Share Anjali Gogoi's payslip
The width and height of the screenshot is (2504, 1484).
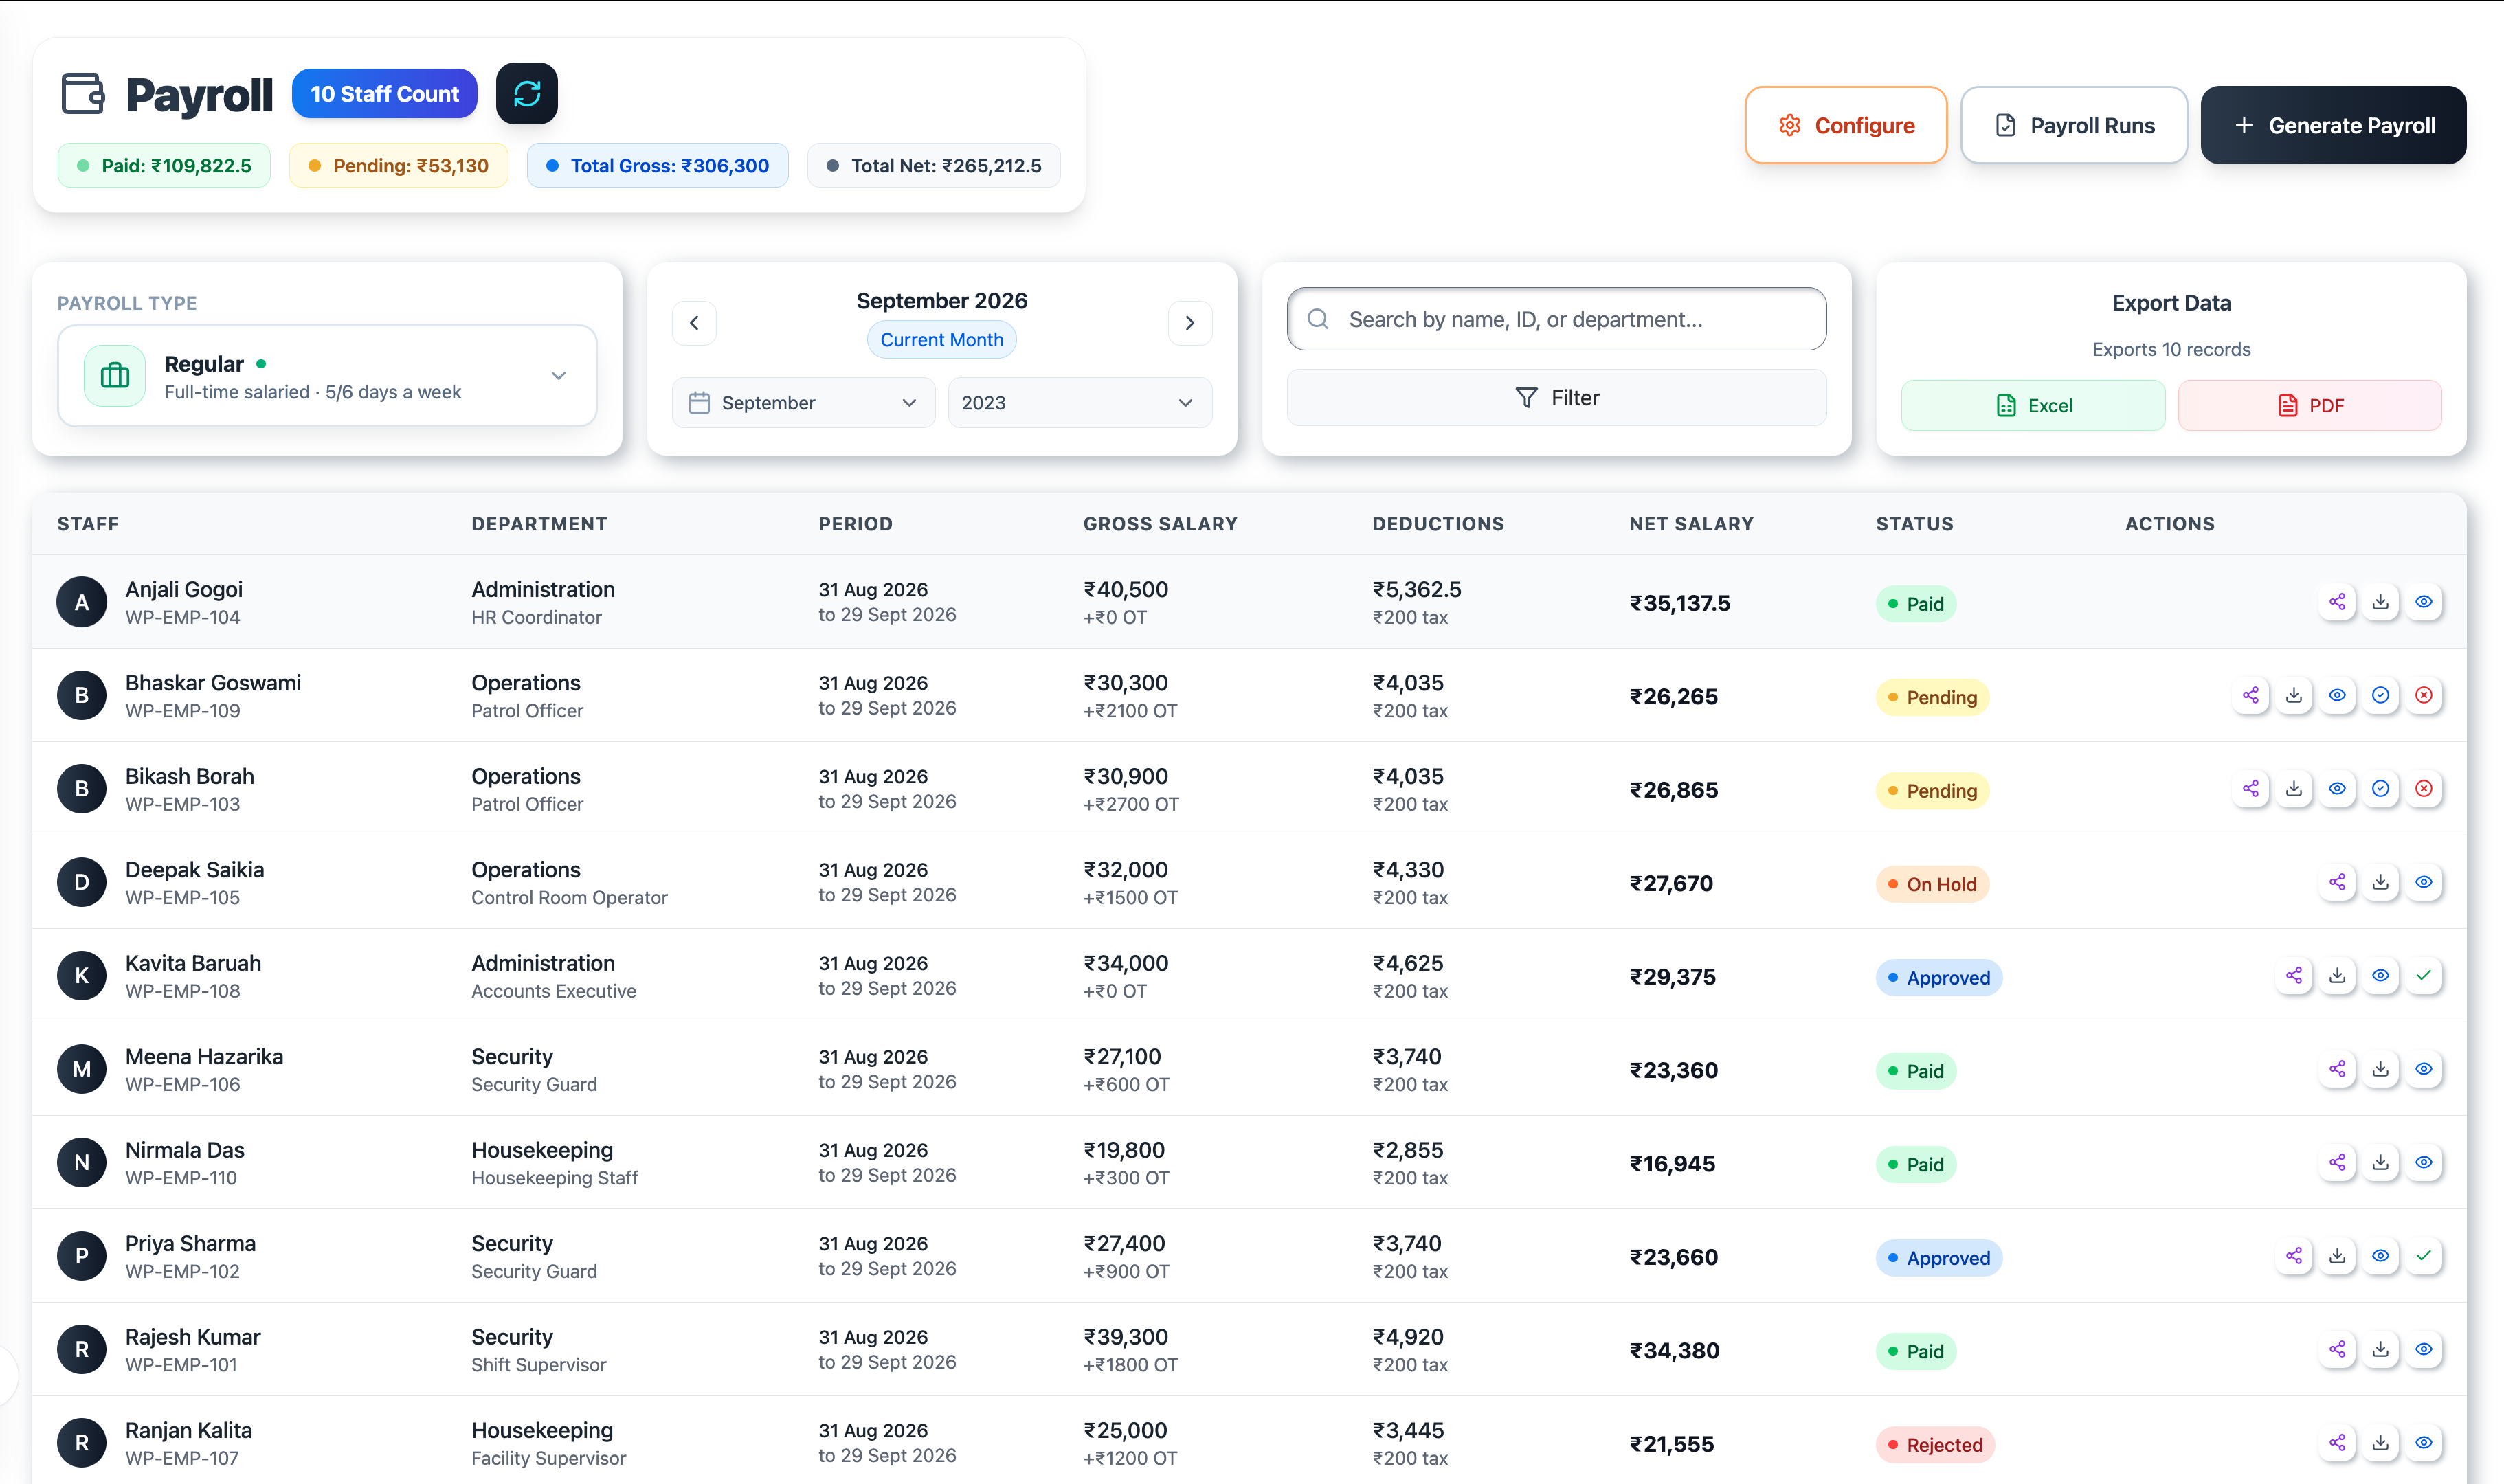point(2337,602)
